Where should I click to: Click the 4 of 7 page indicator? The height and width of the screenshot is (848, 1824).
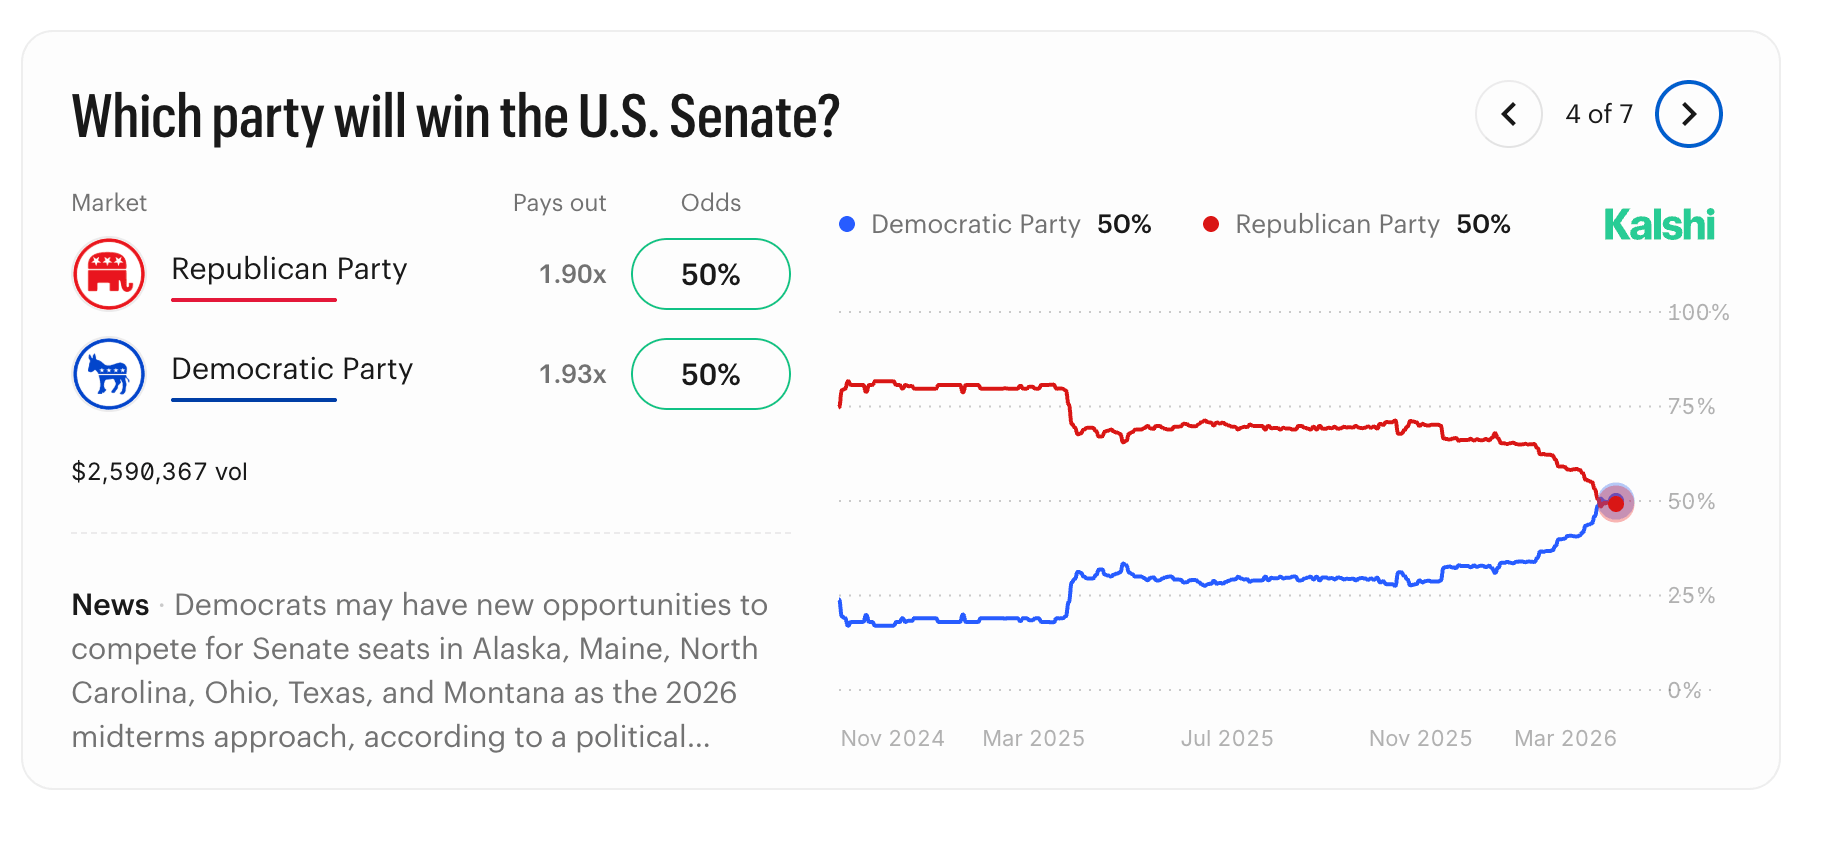[1598, 114]
